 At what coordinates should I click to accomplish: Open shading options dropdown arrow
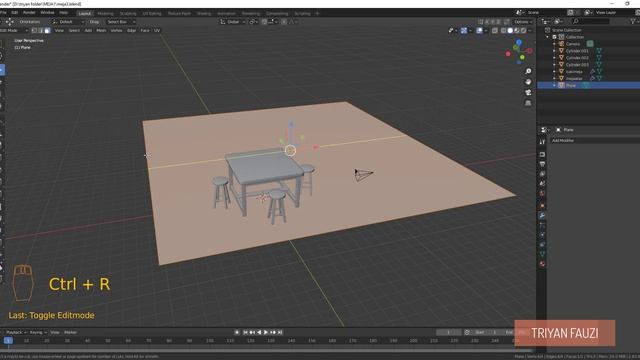530,31
